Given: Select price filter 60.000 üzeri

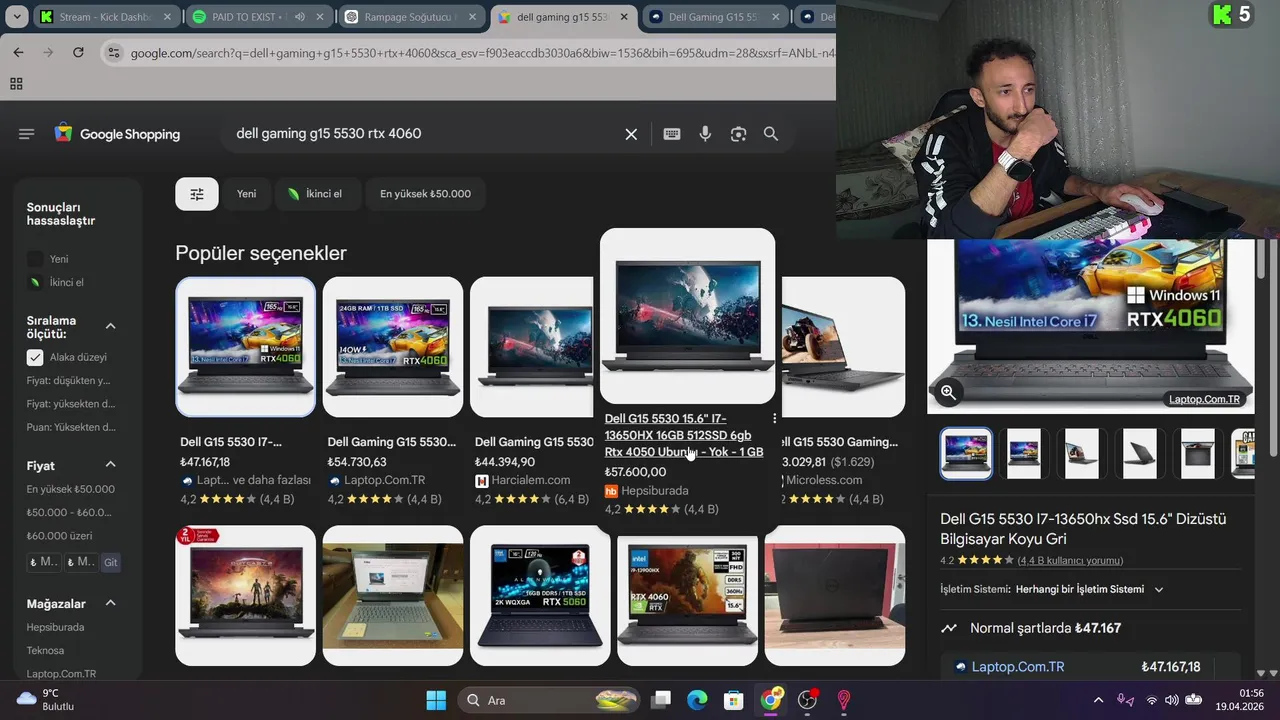Looking at the screenshot, I should 59,536.
